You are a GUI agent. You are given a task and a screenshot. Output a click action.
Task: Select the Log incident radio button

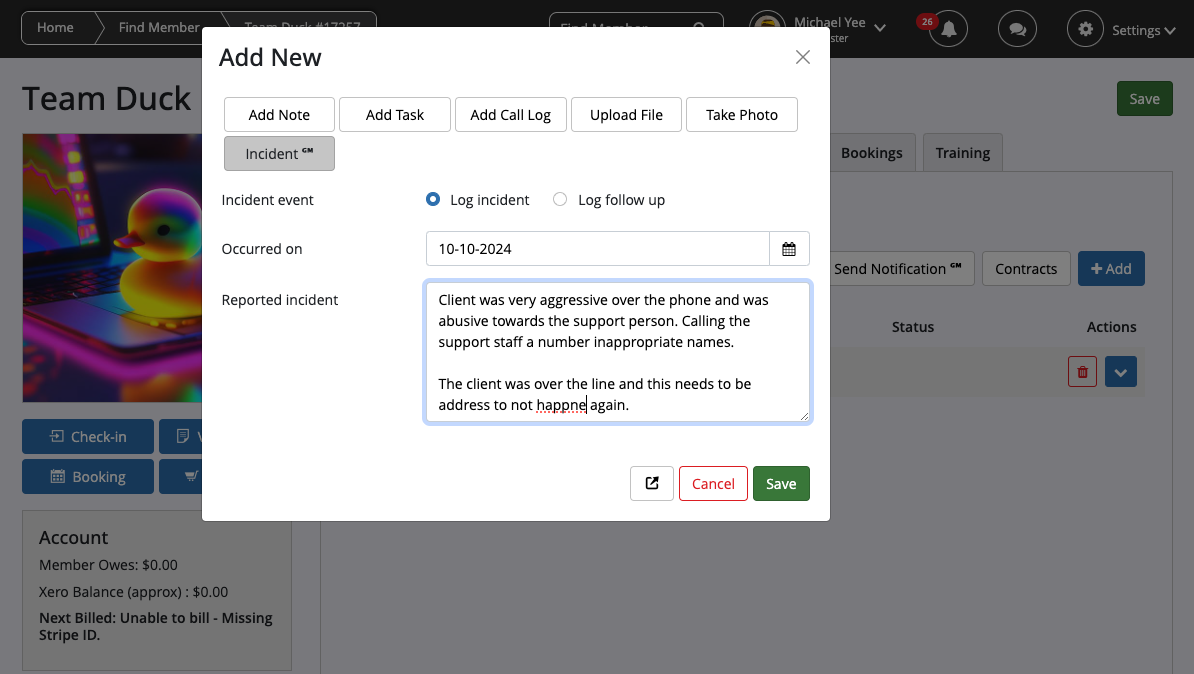[433, 200]
